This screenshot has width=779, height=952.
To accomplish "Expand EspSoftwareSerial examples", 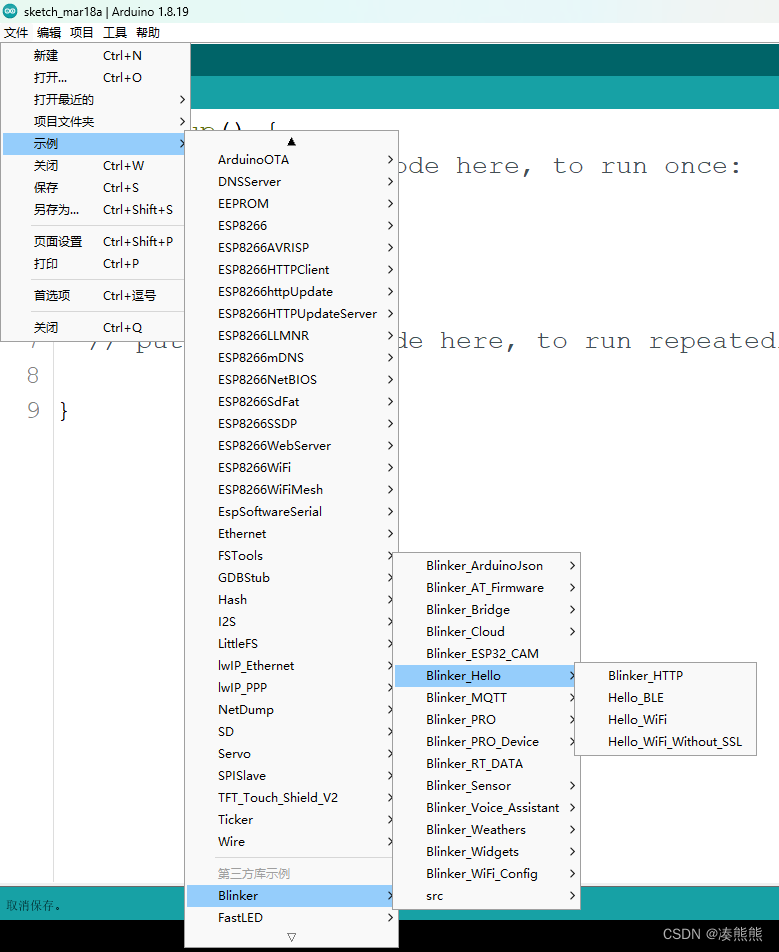I will click(x=292, y=512).
